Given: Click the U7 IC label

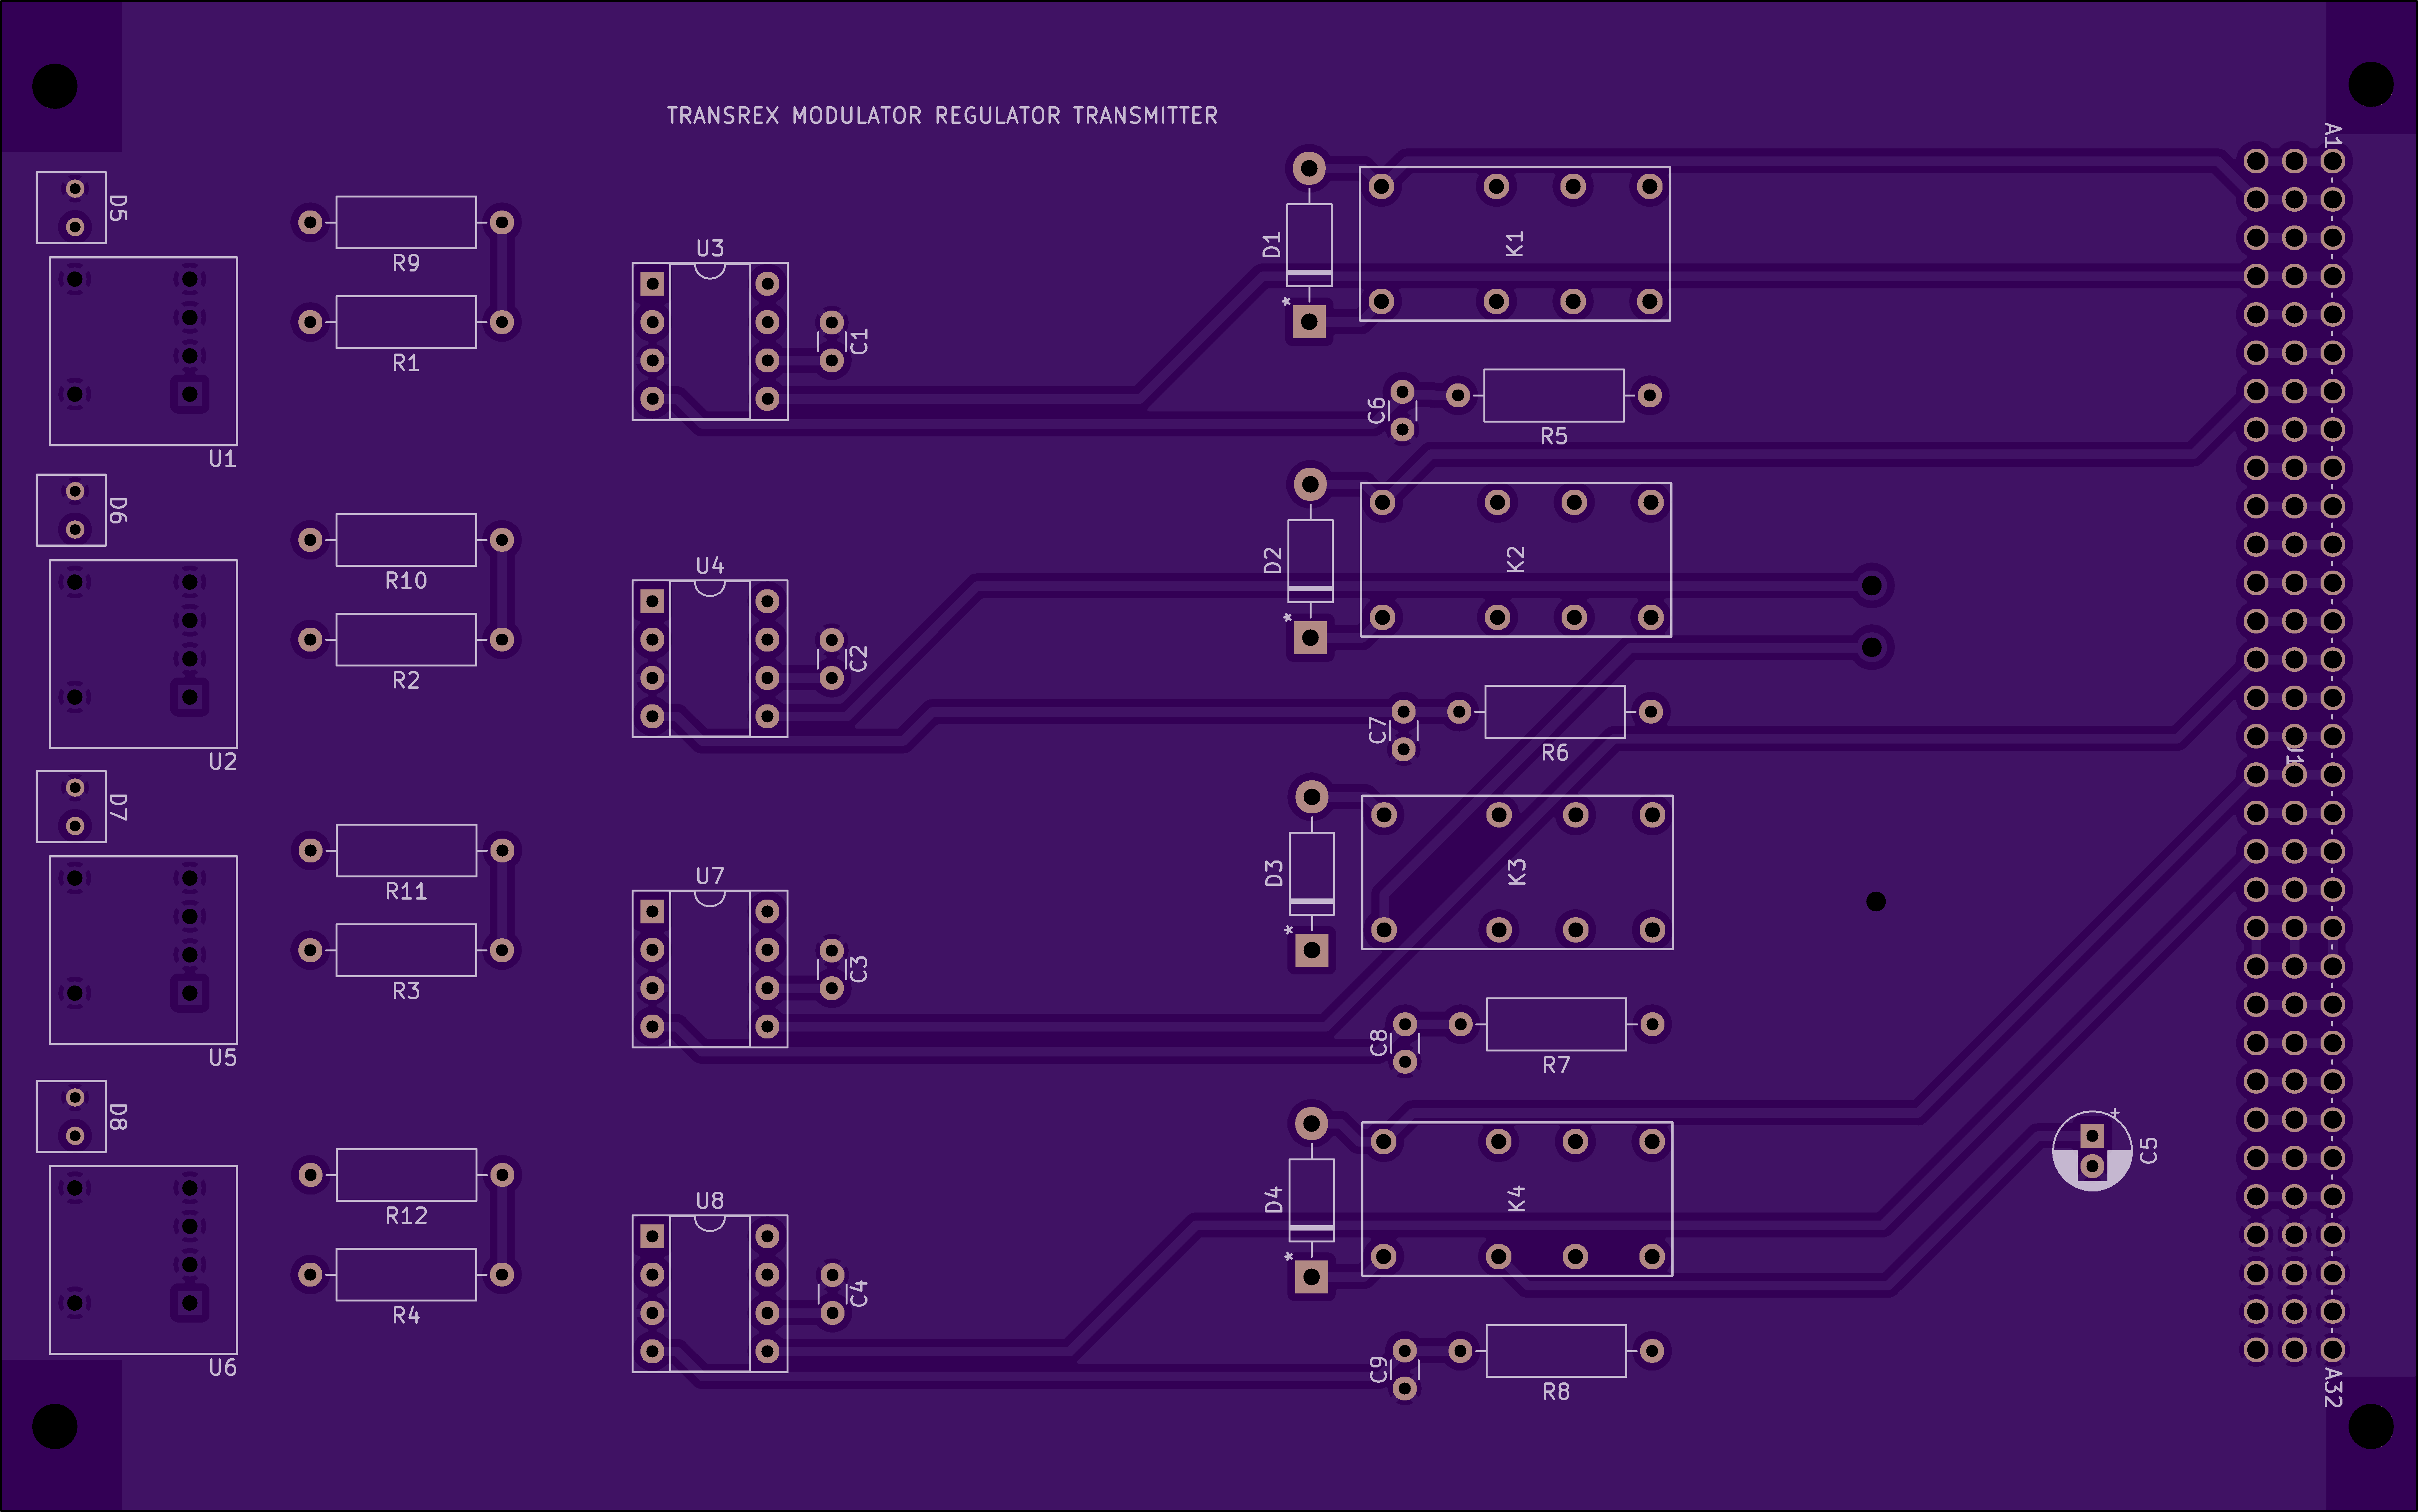Looking at the screenshot, I should (x=710, y=876).
